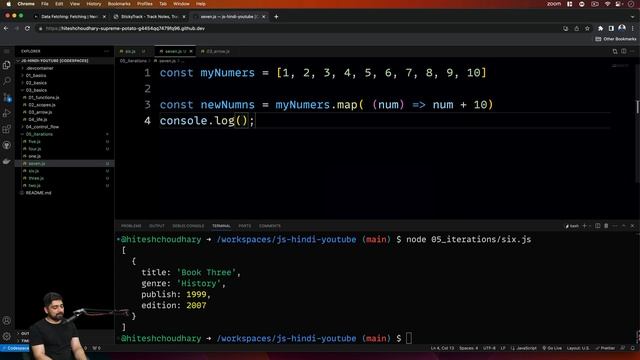Open file three.js
Screen dimensions: 640x360
(x=36, y=178)
